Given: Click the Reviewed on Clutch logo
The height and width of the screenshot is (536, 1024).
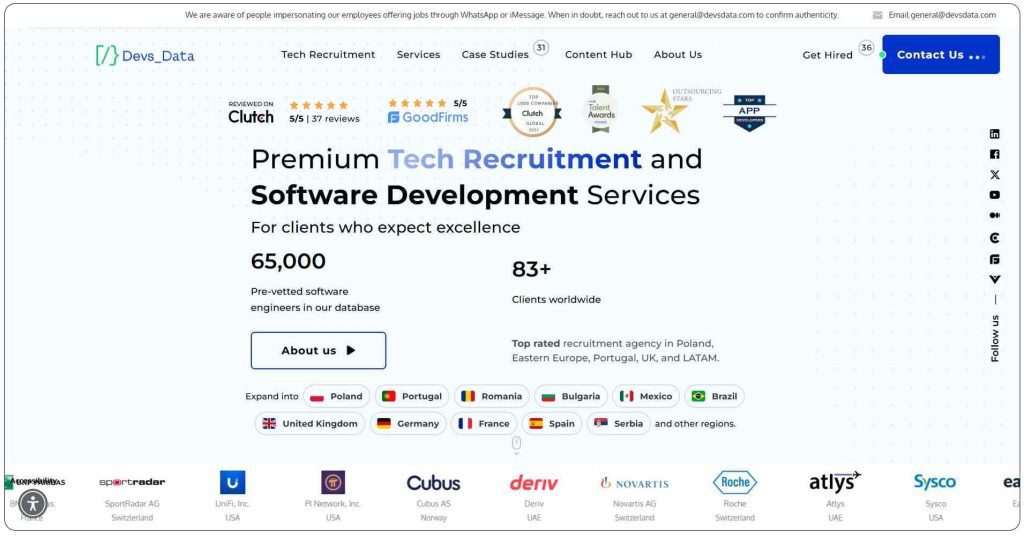Looking at the screenshot, I should click(251, 112).
